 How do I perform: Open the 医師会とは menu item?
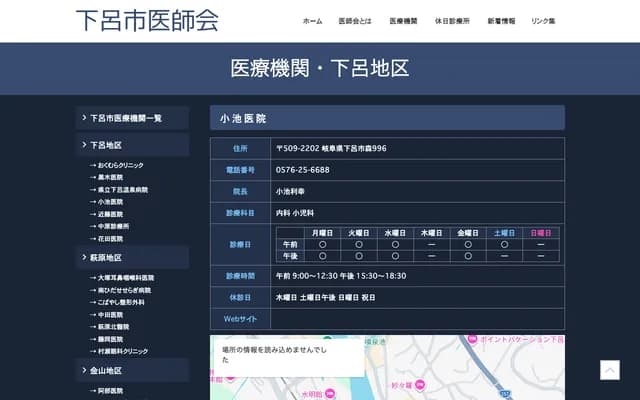(x=355, y=21)
